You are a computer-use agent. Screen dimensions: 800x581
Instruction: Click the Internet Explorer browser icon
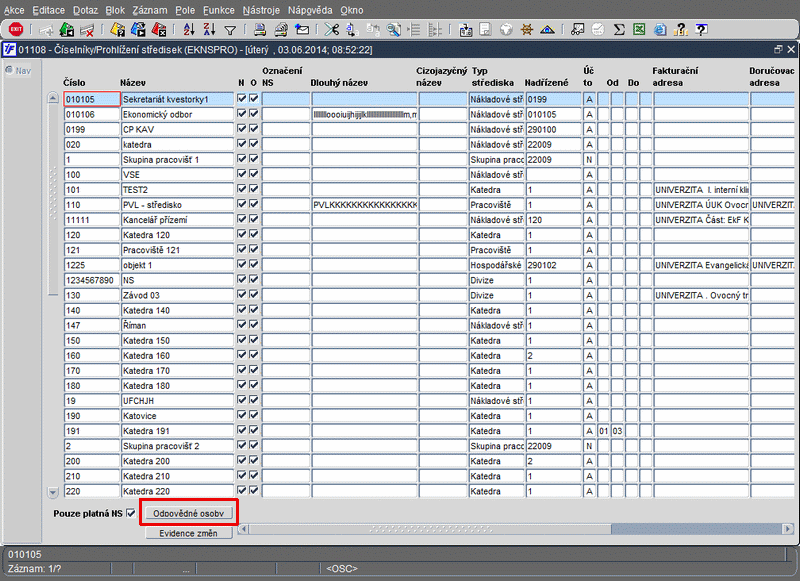click(x=660, y=30)
